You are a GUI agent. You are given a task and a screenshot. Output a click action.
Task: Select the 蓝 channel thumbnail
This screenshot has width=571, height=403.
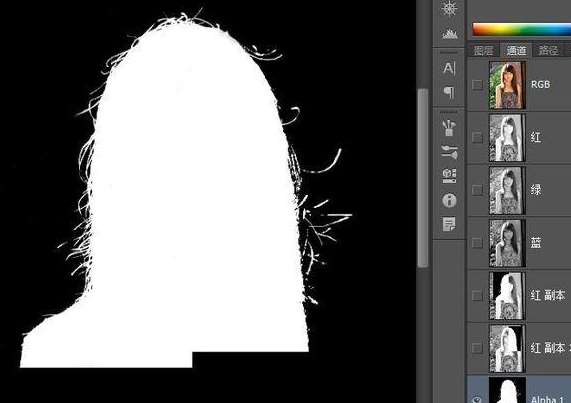click(507, 242)
